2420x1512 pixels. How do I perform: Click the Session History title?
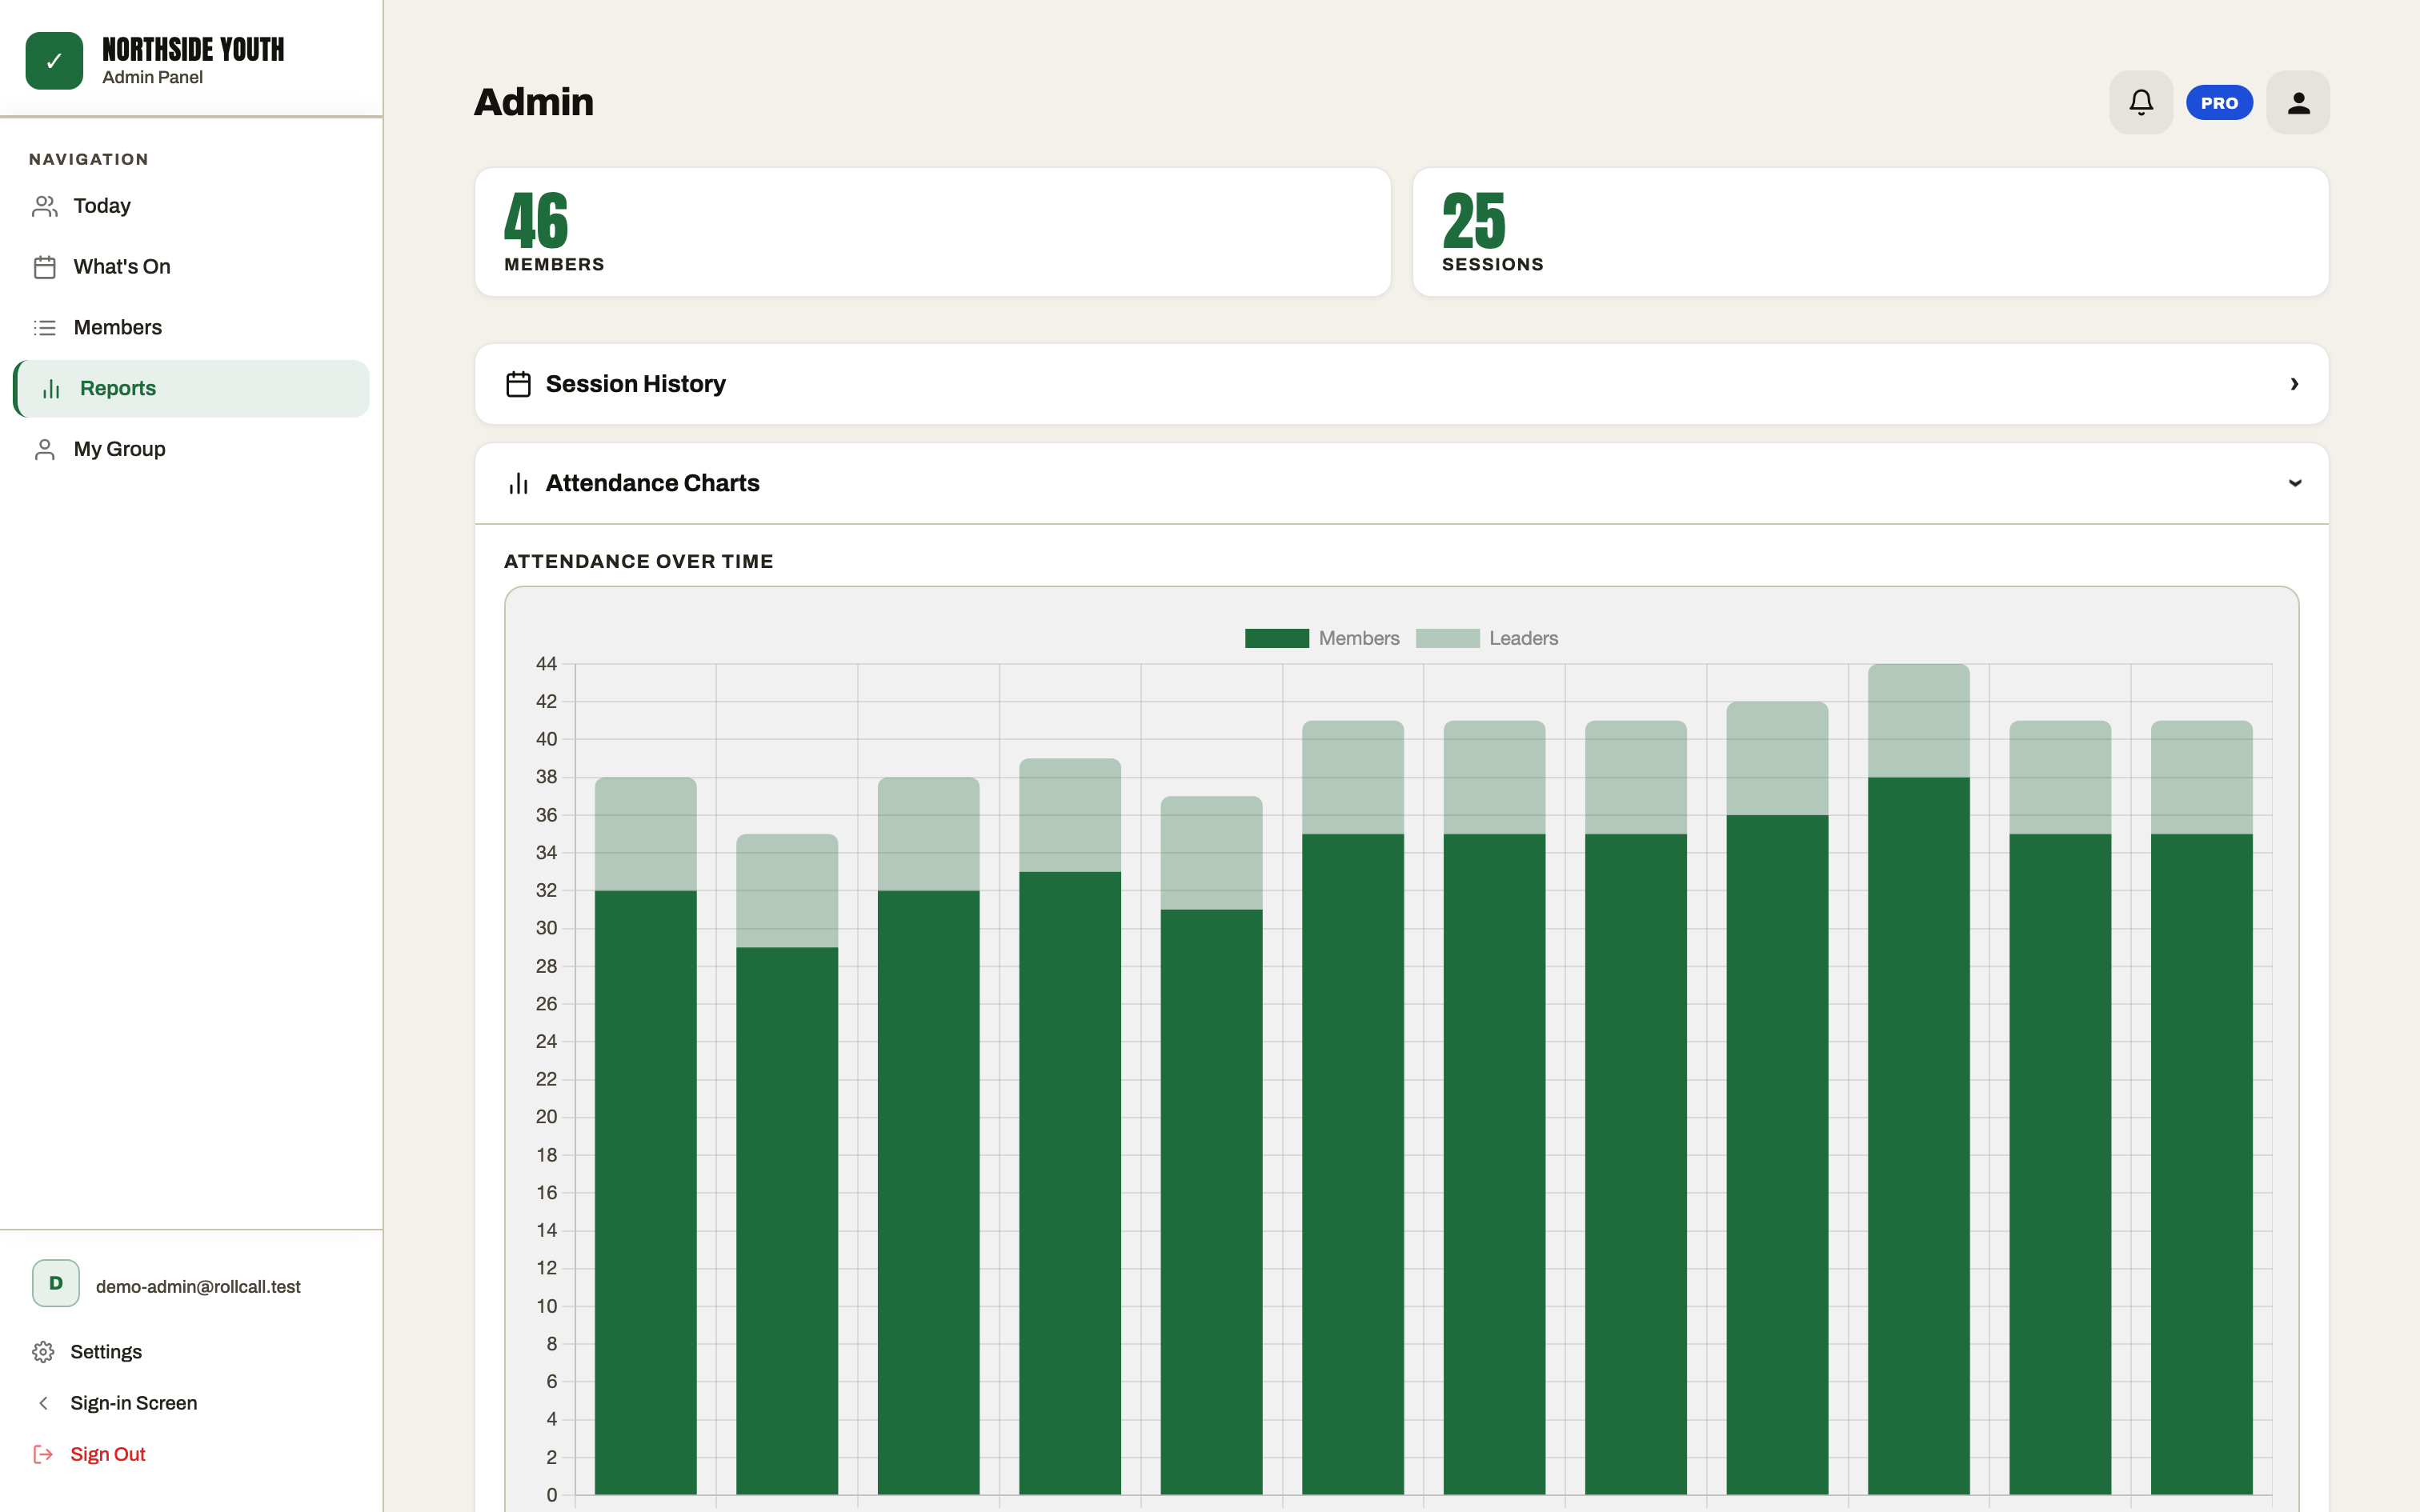tap(636, 384)
